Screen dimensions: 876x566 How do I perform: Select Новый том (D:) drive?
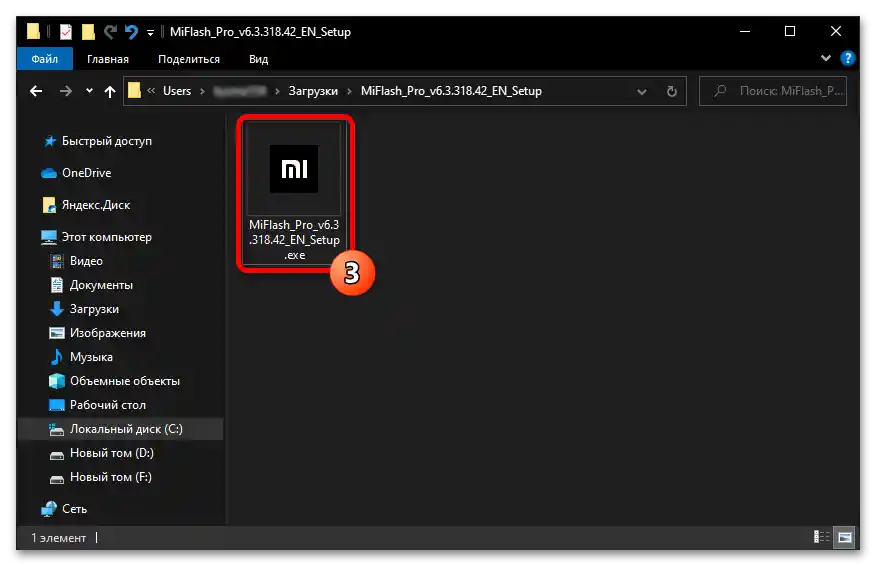point(111,453)
